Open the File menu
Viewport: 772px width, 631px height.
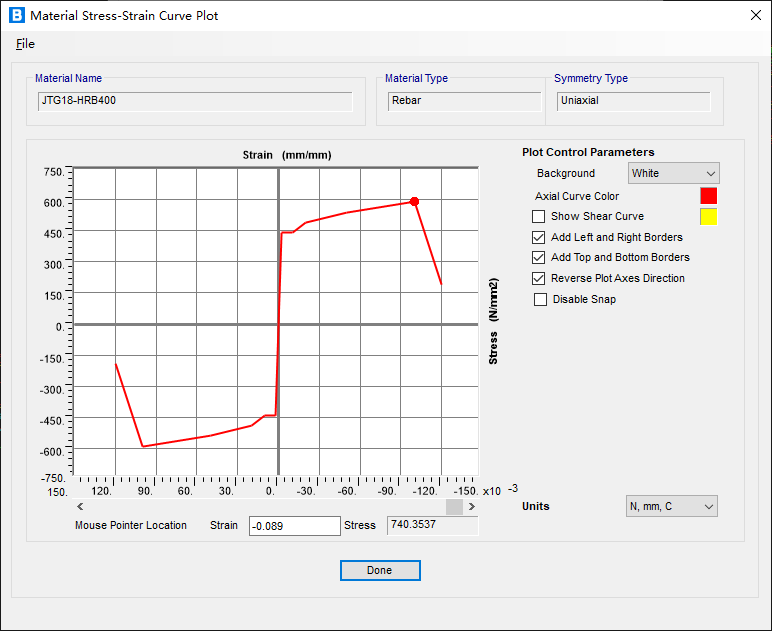pyautogui.click(x=25, y=44)
